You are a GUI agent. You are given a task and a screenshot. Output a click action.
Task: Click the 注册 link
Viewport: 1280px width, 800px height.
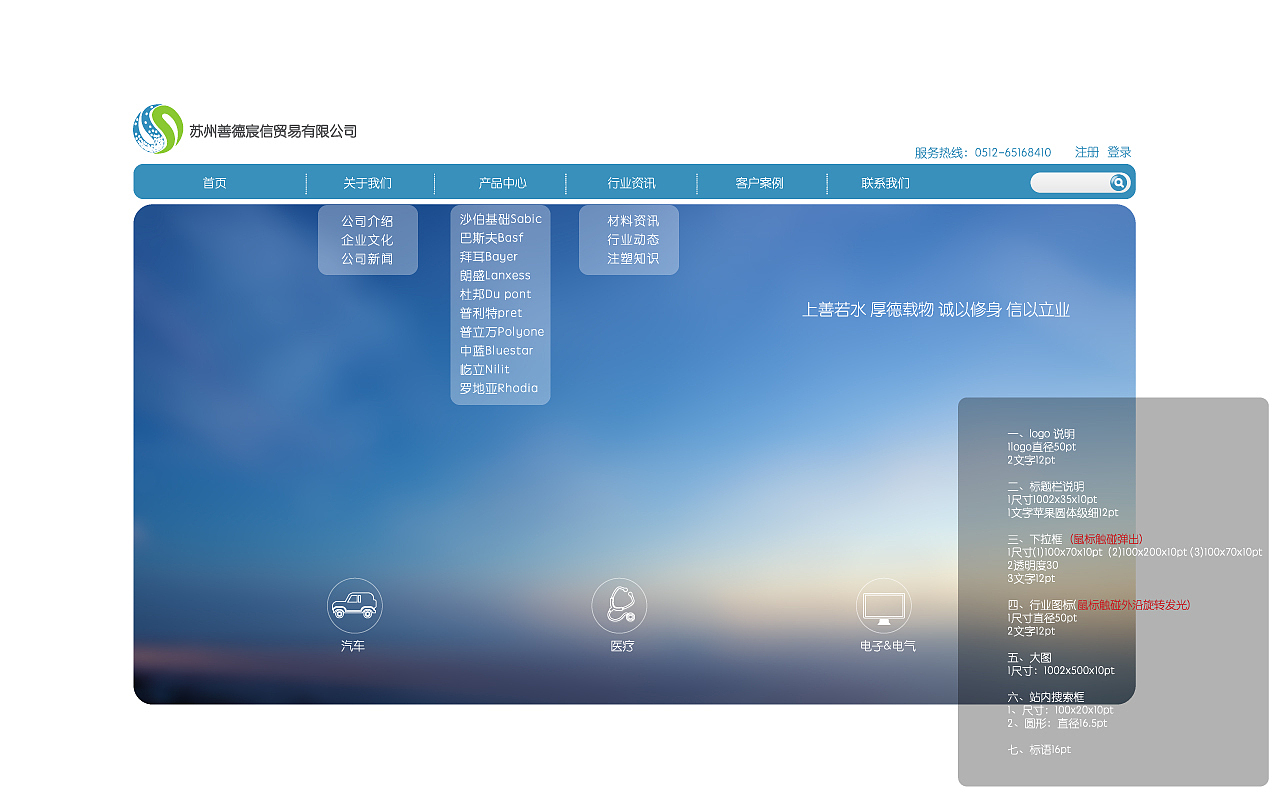coord(1087,152)
